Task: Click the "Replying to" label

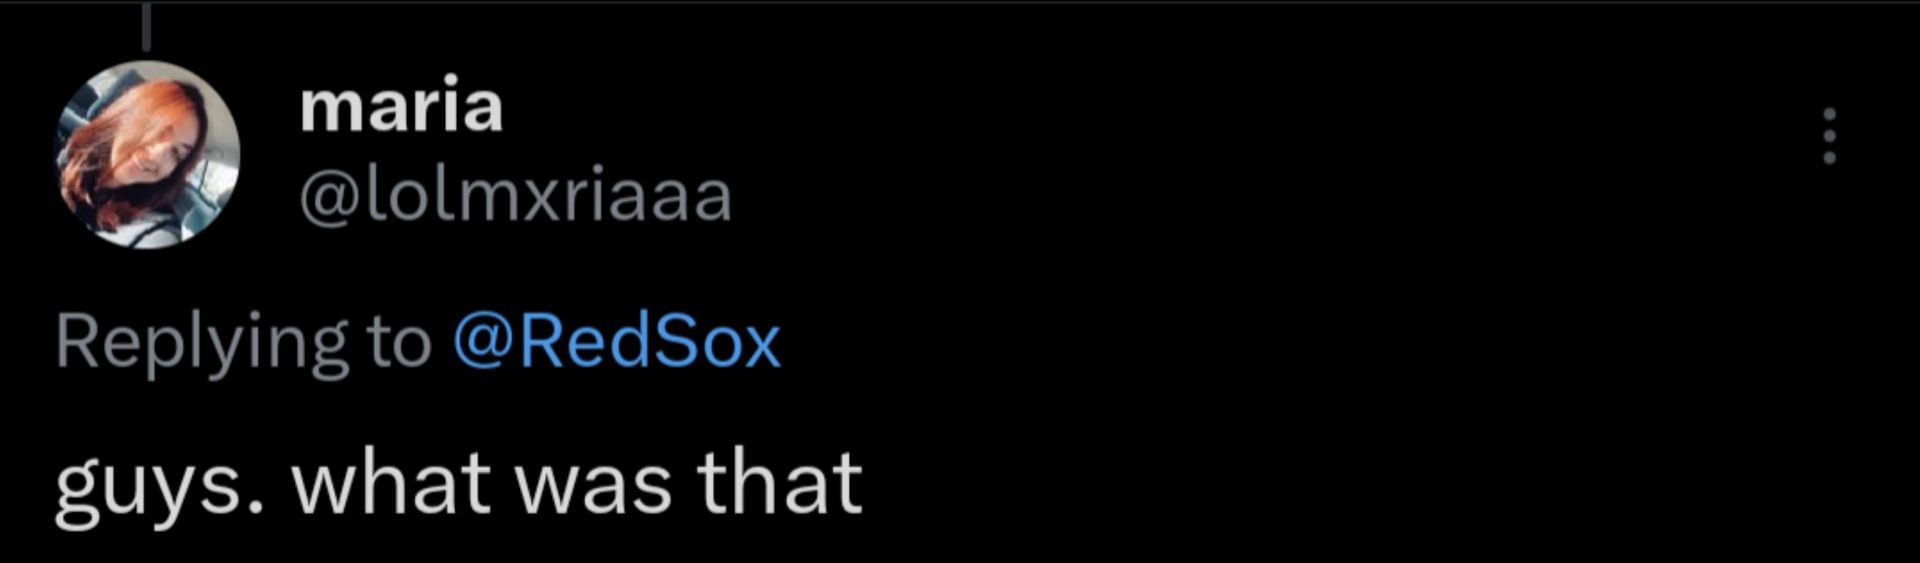Action: click(x=243, y=343)
